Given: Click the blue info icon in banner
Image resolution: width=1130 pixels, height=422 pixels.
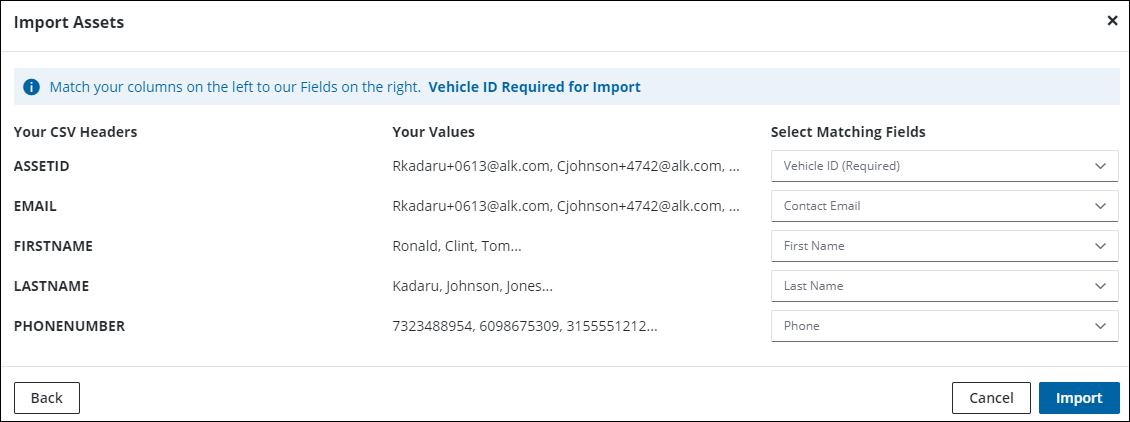Looking at the screenshot, I should [x=31, y=87].
